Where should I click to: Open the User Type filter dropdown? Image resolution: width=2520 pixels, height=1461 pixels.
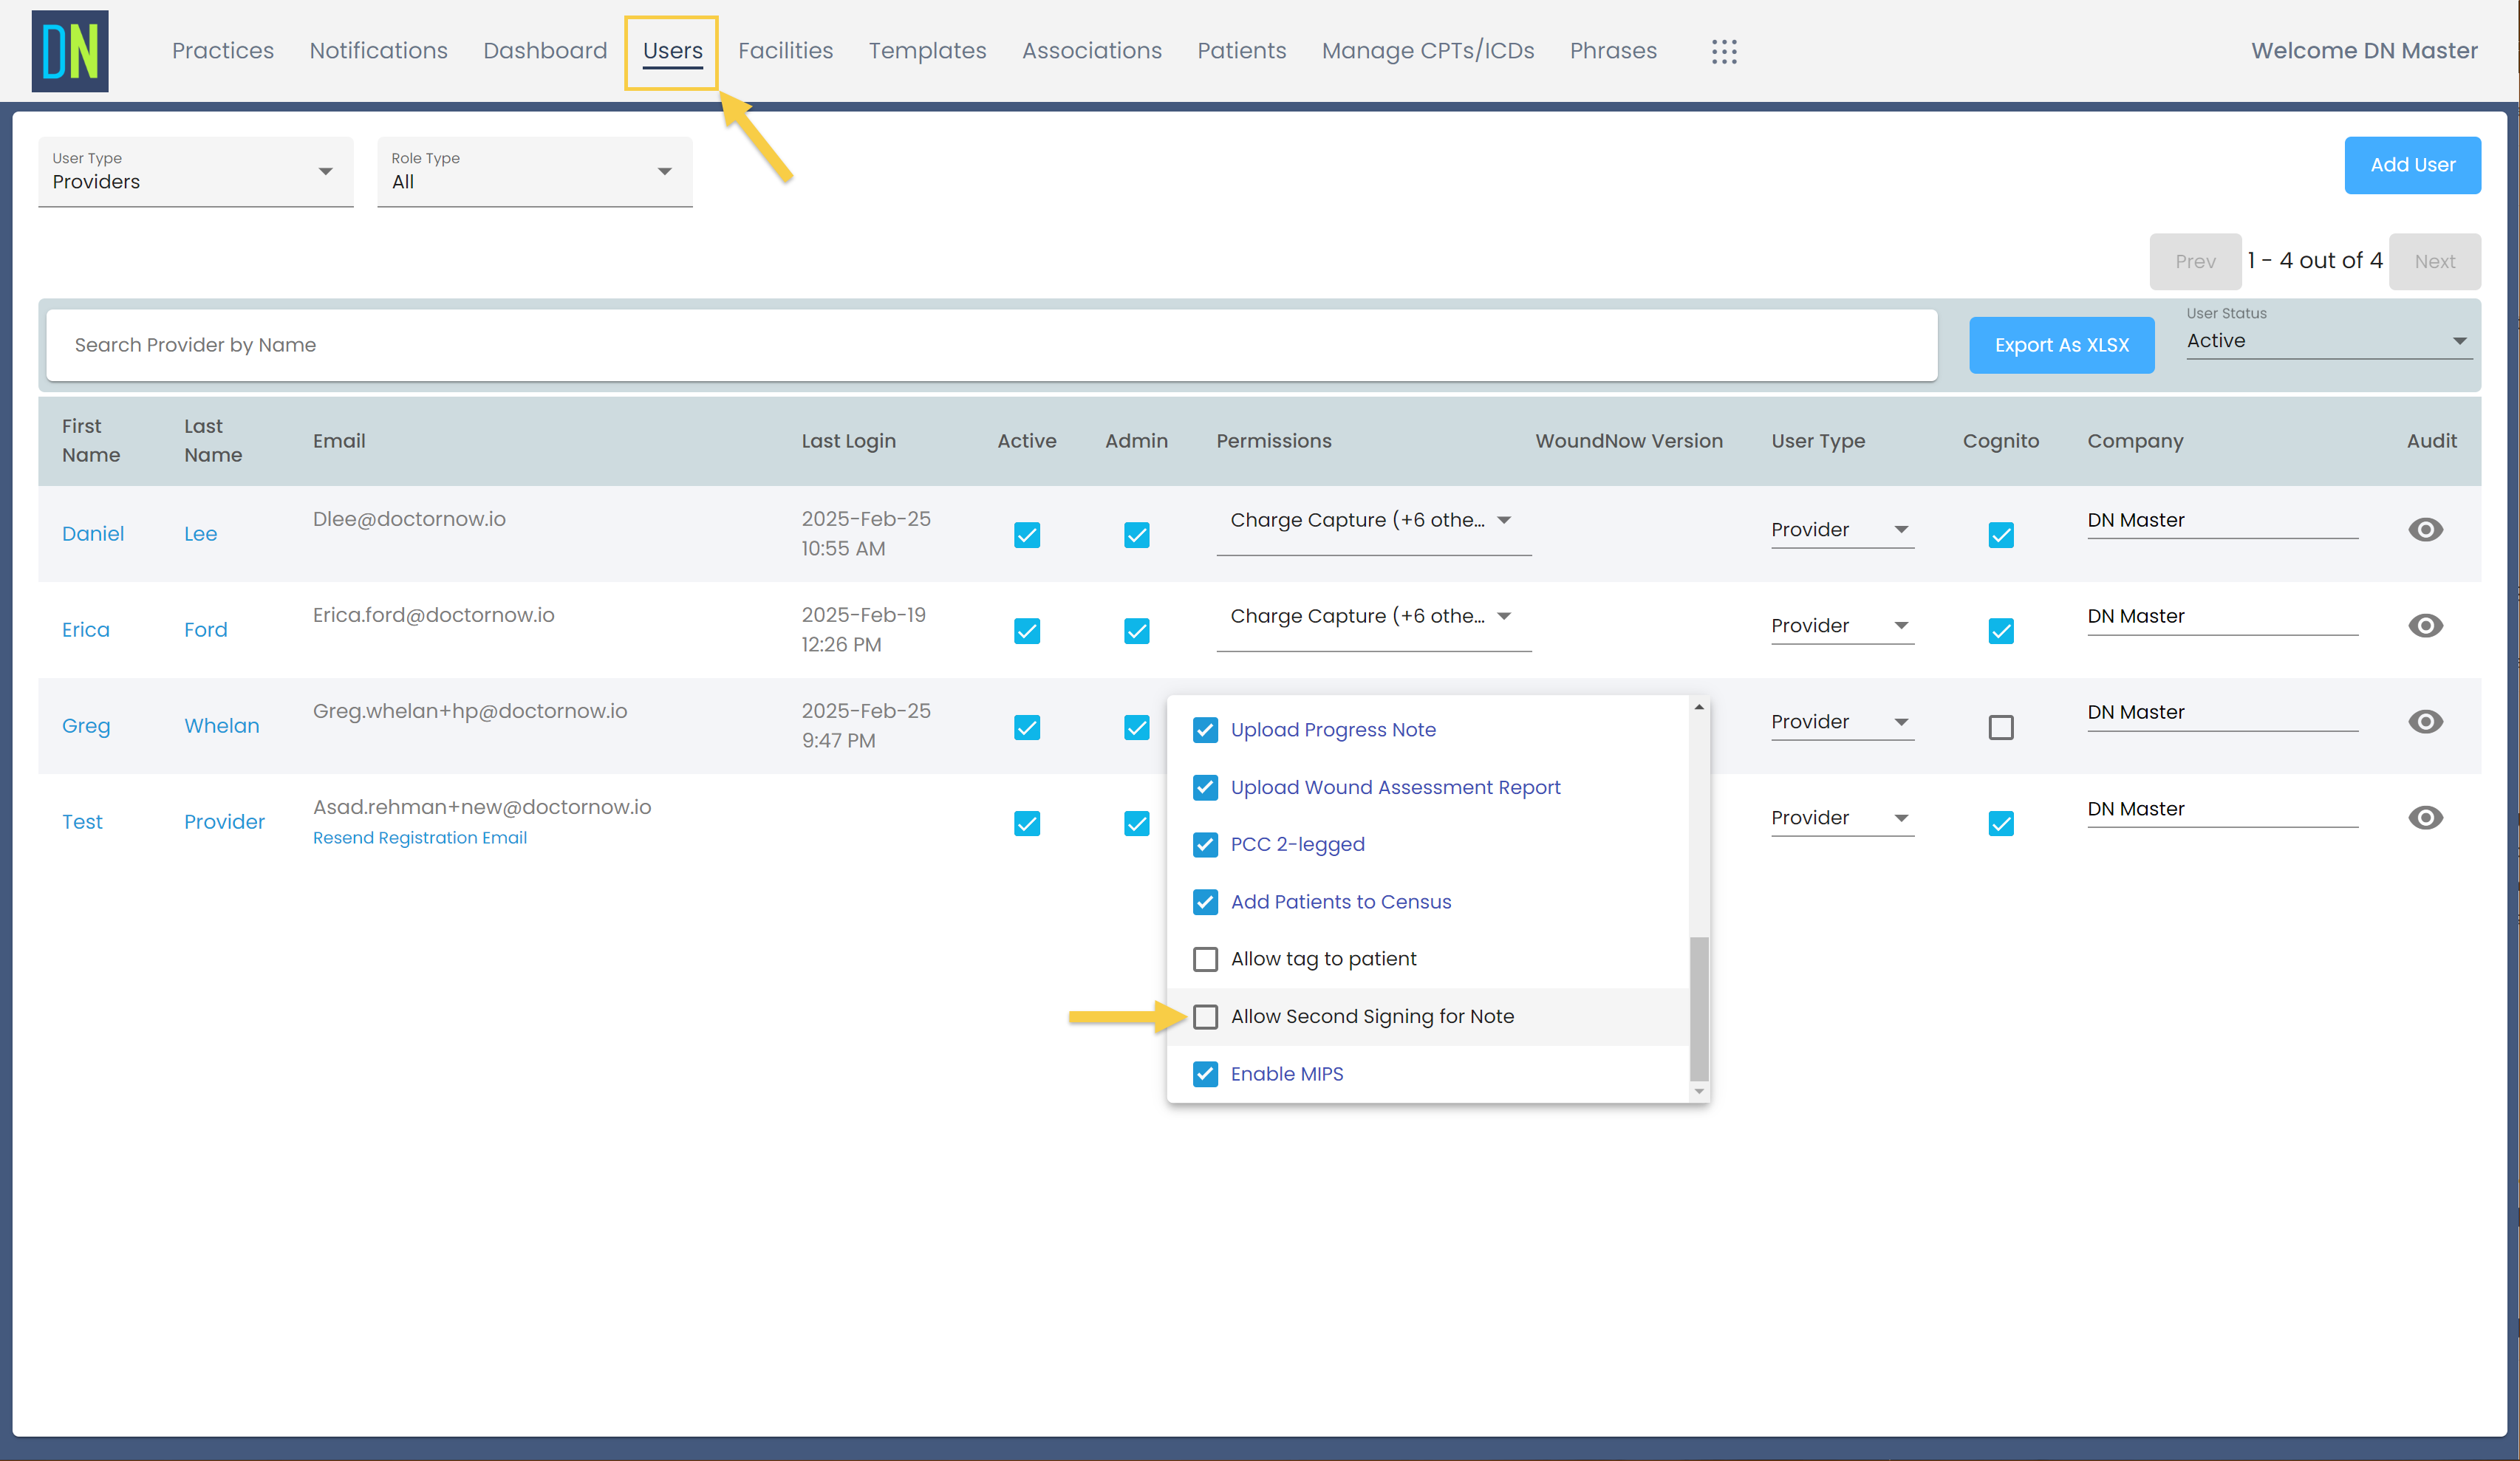point(194,172)
